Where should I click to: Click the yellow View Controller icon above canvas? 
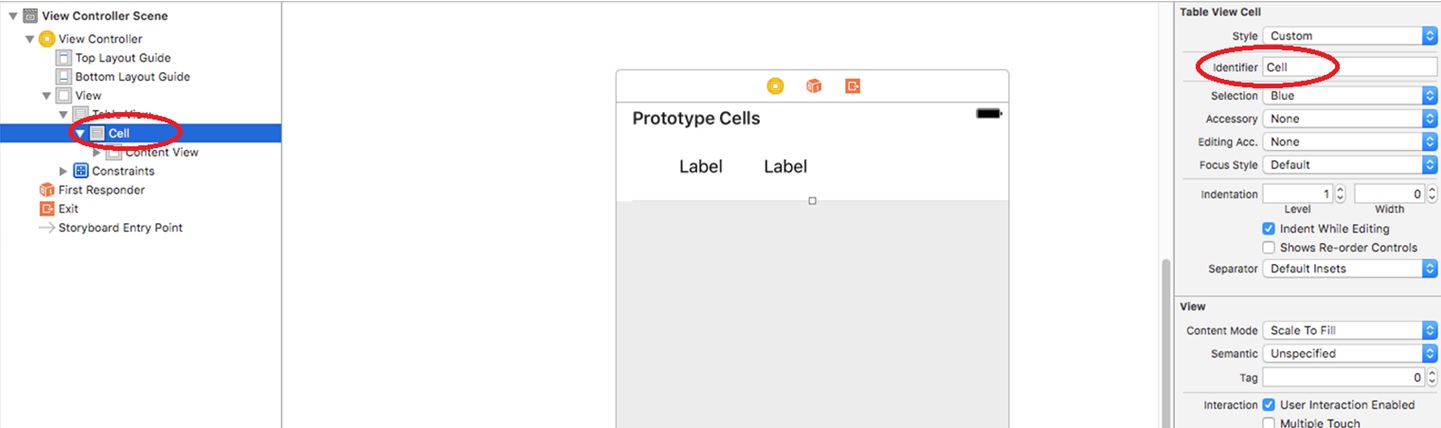[x=775, y=86]
